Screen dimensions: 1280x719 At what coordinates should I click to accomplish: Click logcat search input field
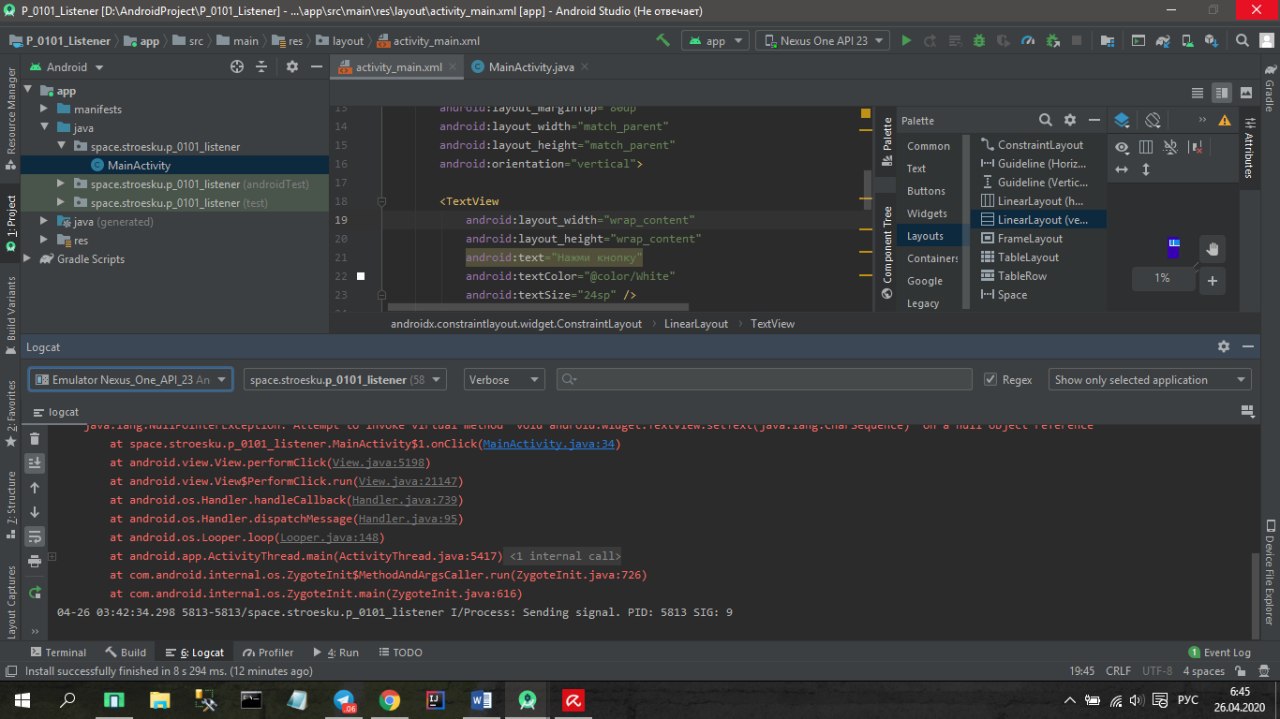[764, 380]
